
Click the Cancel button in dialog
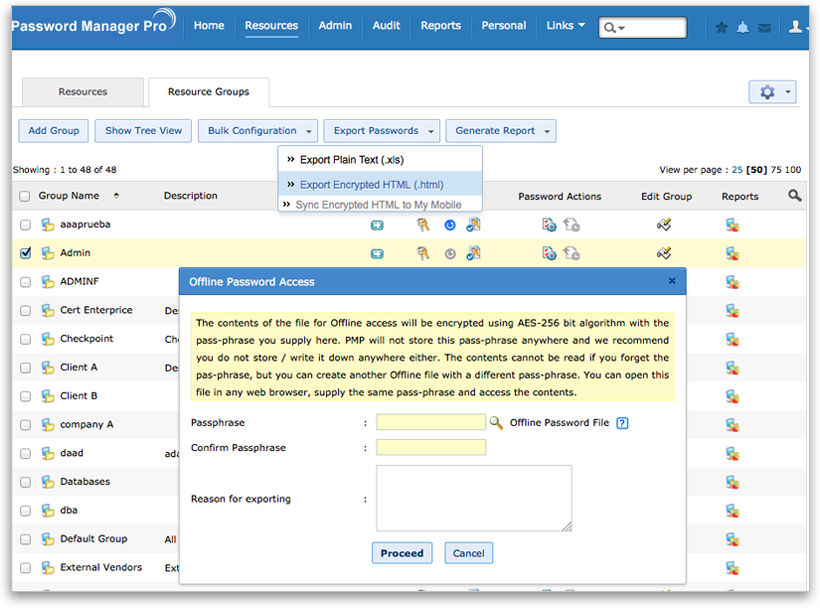[469, 553]
